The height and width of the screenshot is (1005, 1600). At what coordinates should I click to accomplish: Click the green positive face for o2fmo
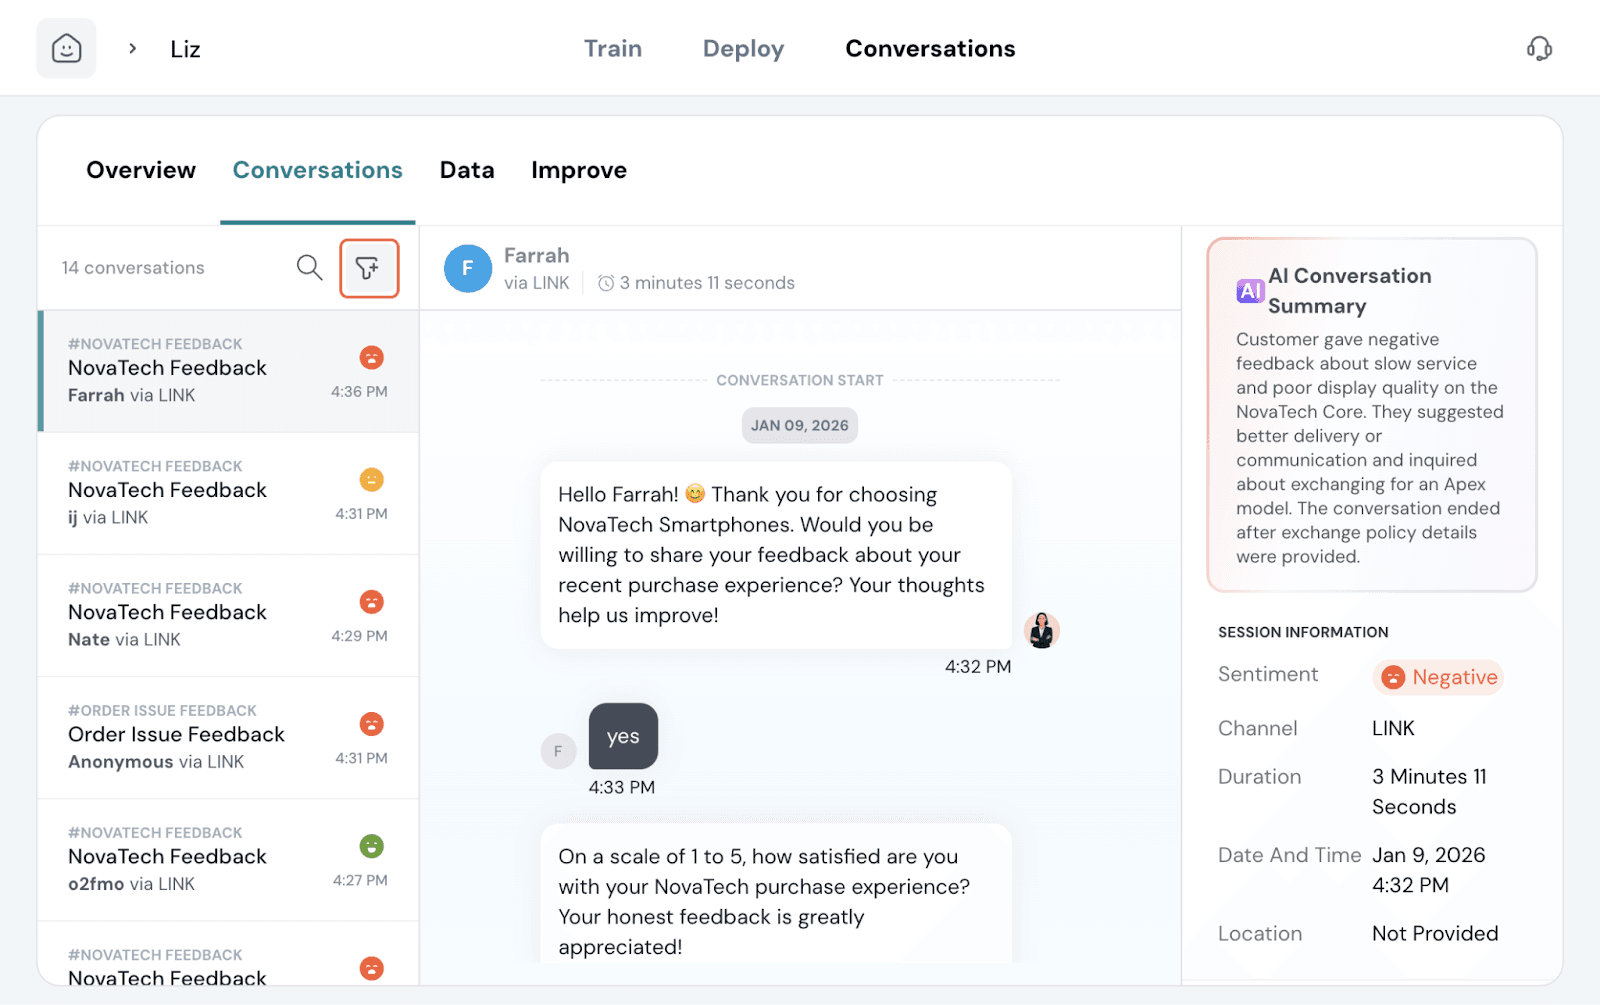point(371,846)
